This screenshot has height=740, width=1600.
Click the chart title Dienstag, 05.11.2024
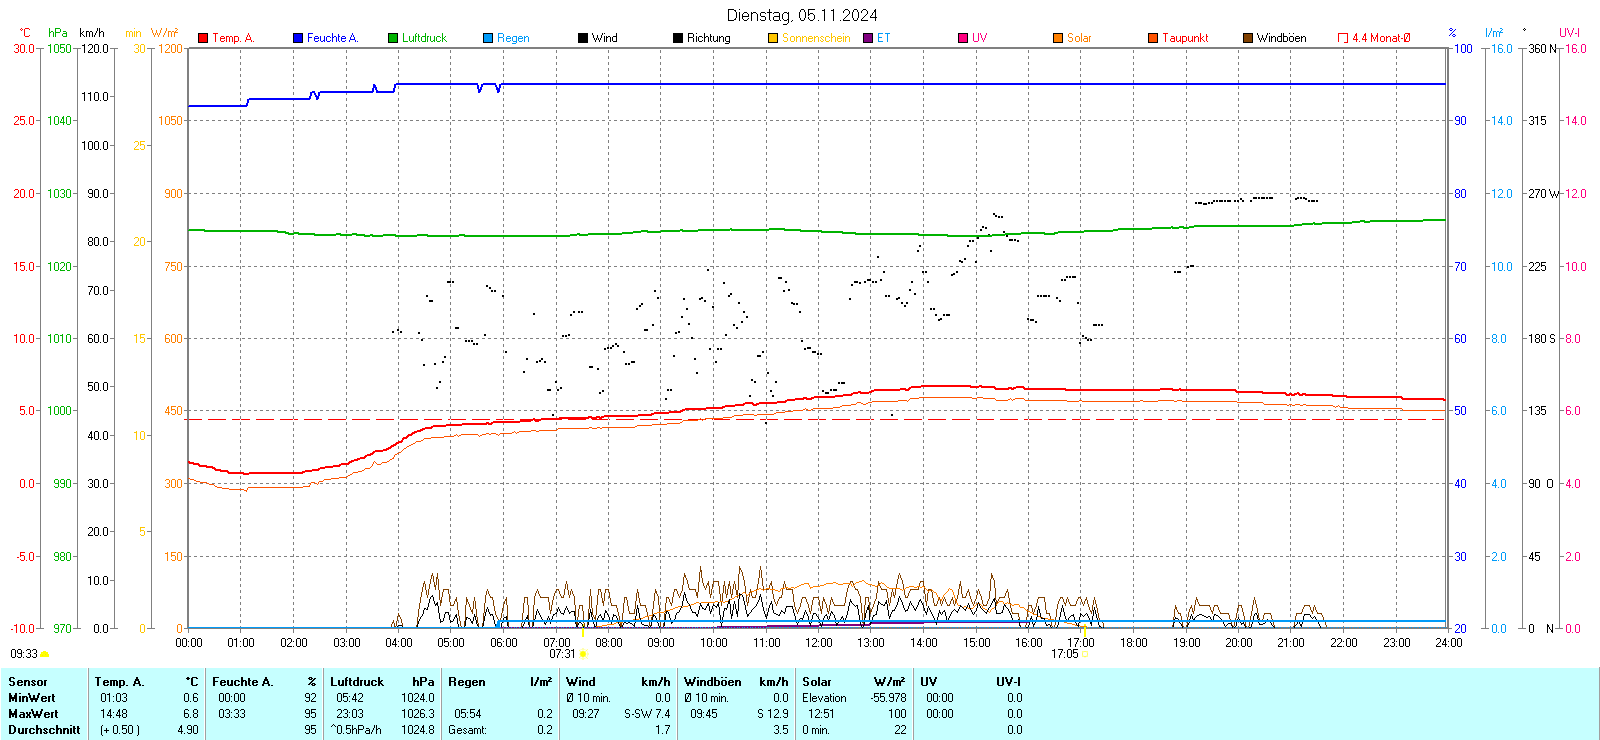(802, 15)
